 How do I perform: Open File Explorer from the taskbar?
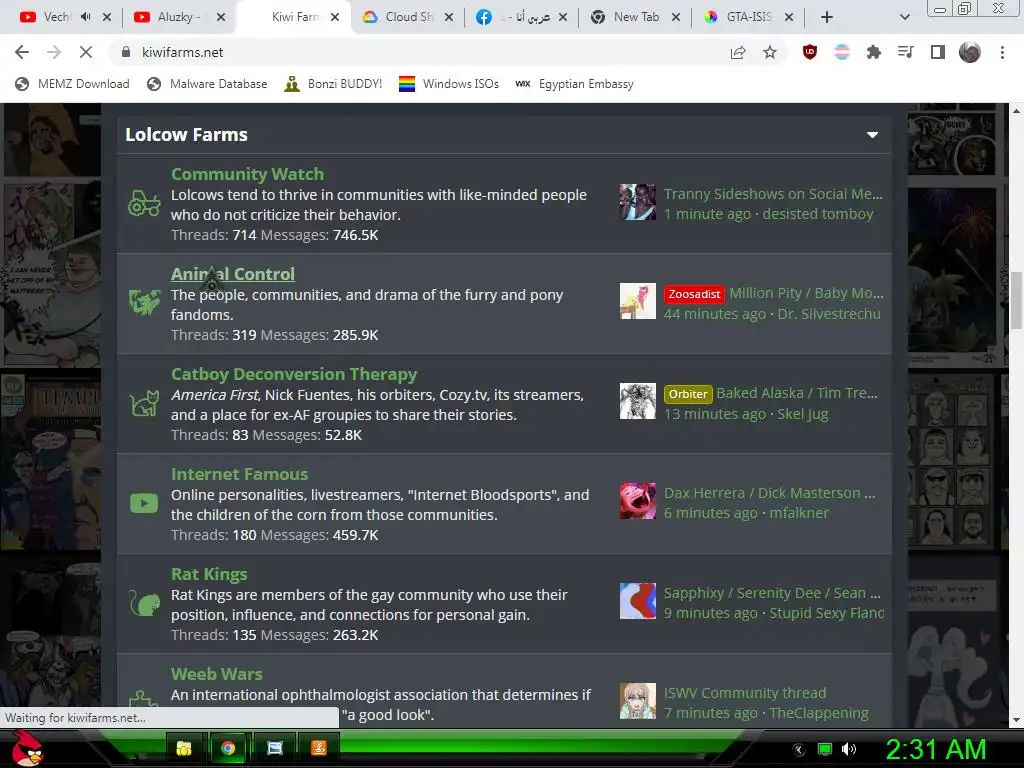tap(184, 748)
